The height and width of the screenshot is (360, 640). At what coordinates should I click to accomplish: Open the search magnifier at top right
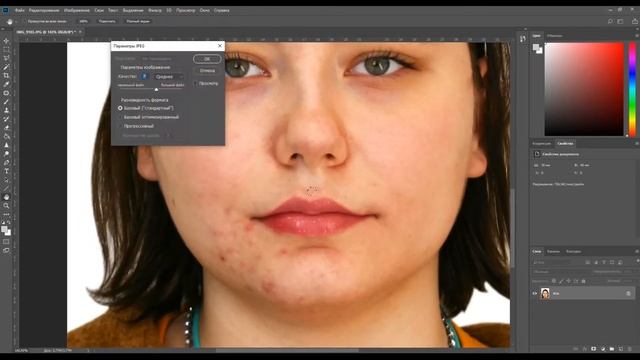point(610,21)
